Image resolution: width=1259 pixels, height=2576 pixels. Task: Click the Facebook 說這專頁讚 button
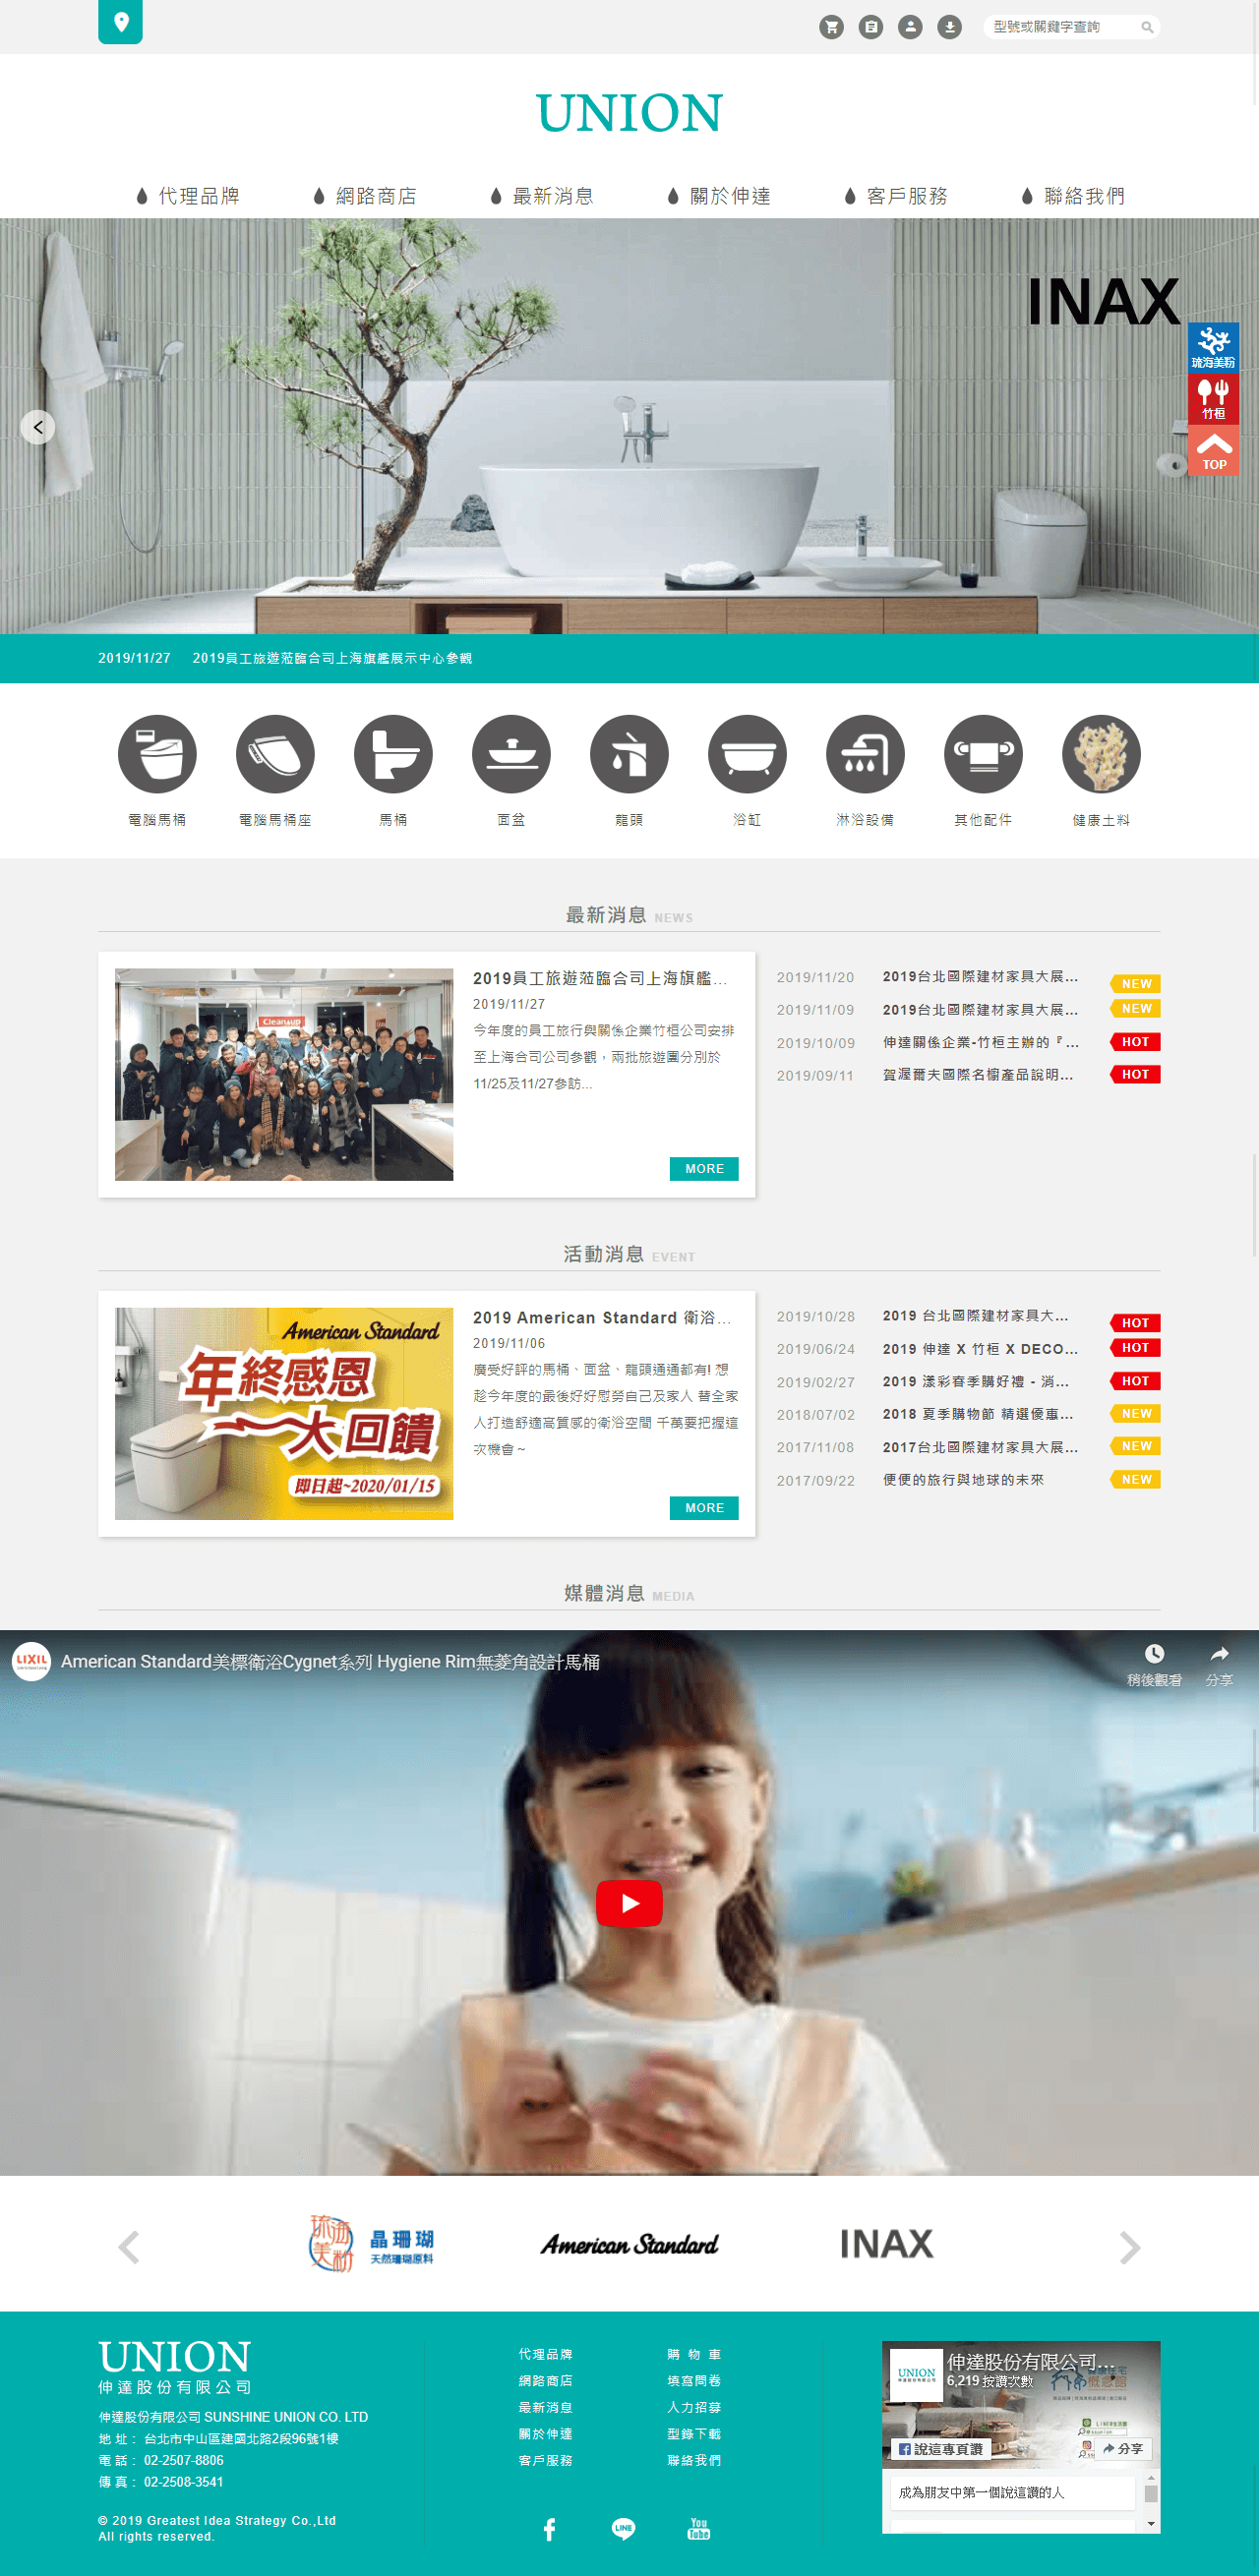pyautogui.click(x=940, y=2449)
